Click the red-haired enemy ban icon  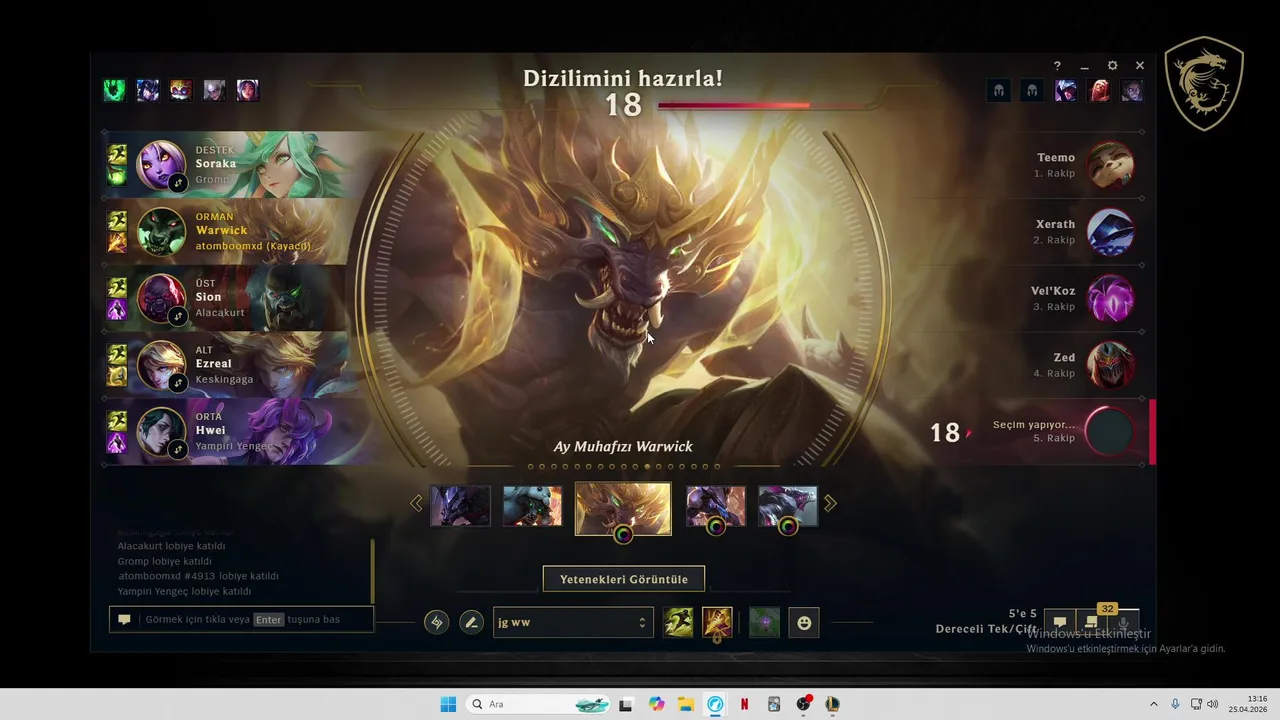1099,91
